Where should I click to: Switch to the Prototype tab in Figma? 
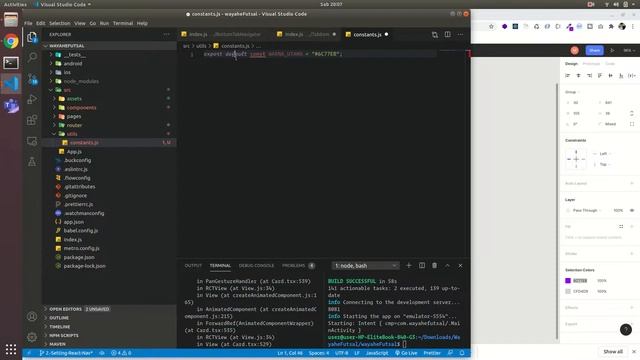pyautogui.click(x=591, y=64)
